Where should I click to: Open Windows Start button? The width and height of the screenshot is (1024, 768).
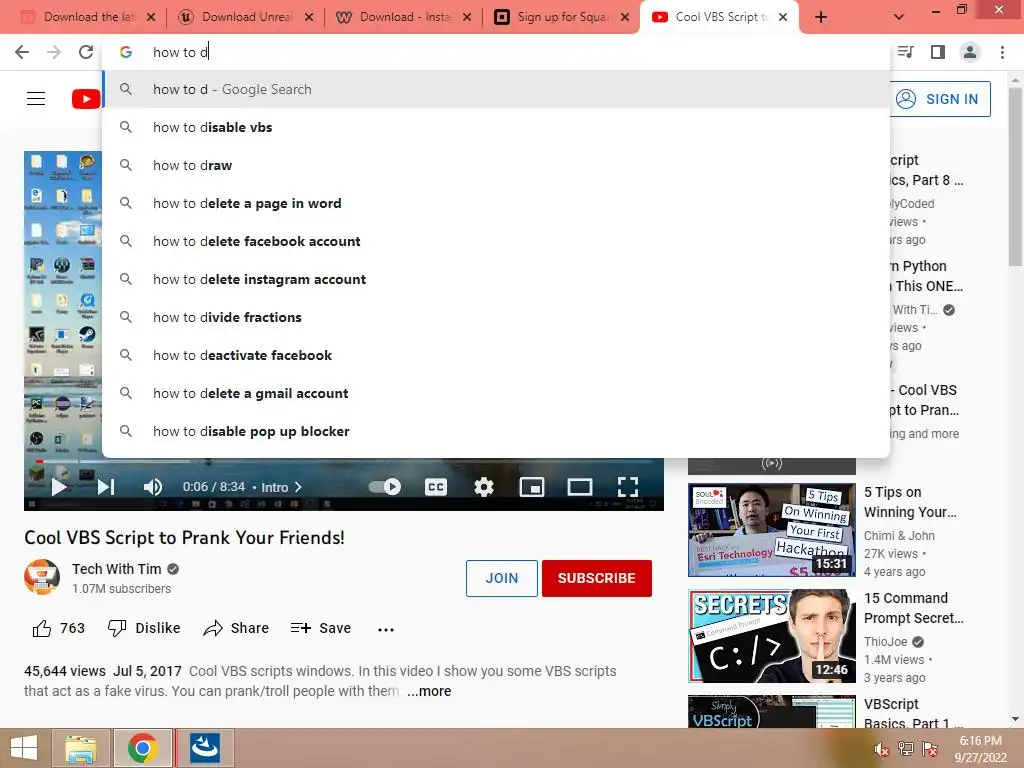[24, 748]
